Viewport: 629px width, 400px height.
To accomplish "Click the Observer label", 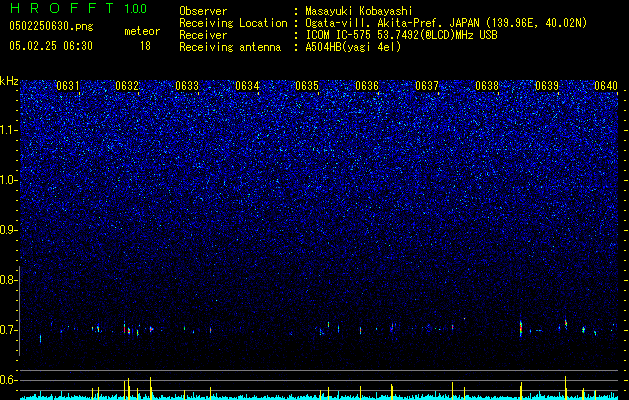I will pos(203,12).
